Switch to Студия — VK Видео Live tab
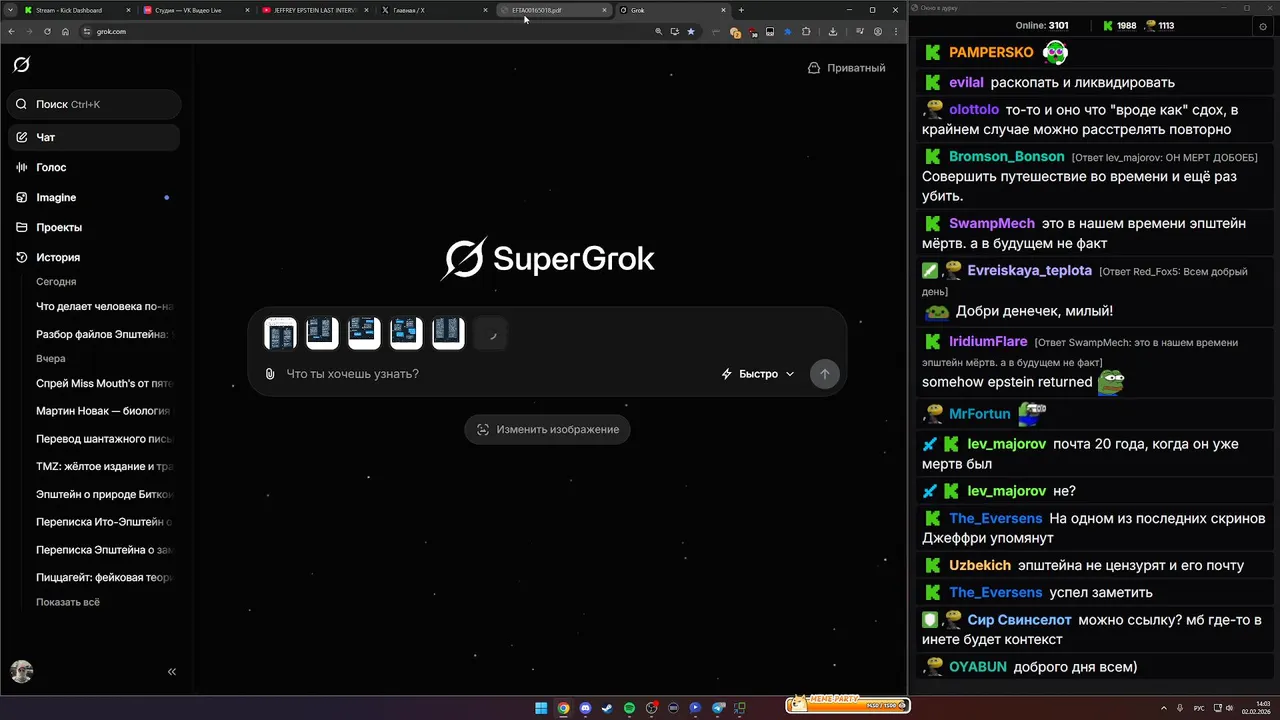This screenshot has height=720, width=1280. pos(194,10)
